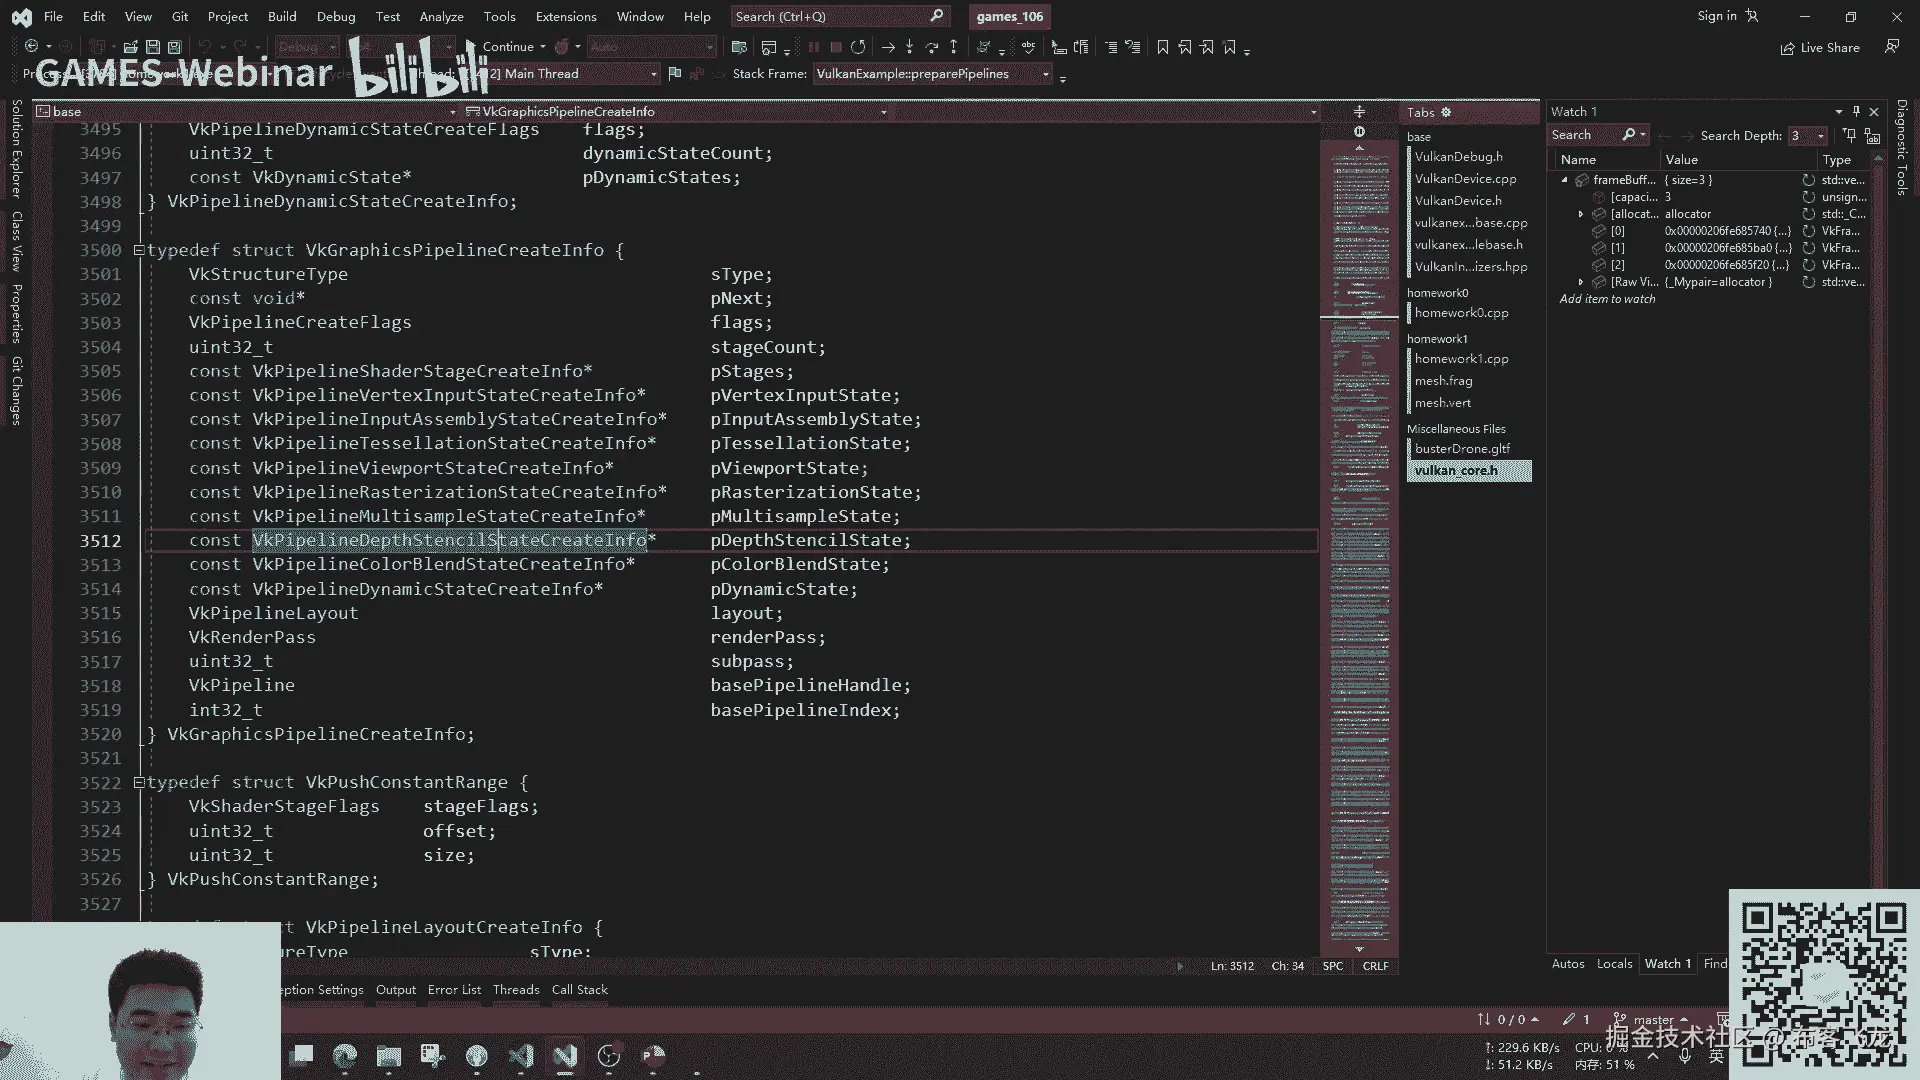
Task: Click the Step Over icon
Action: pyautogui.click(x=931, y=47)
